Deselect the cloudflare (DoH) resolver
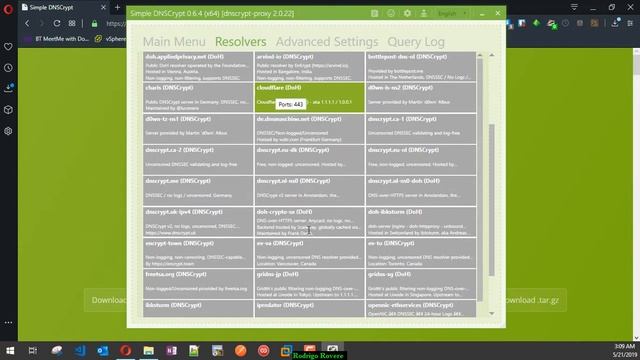Screen dimensions: 640x360 309,98
